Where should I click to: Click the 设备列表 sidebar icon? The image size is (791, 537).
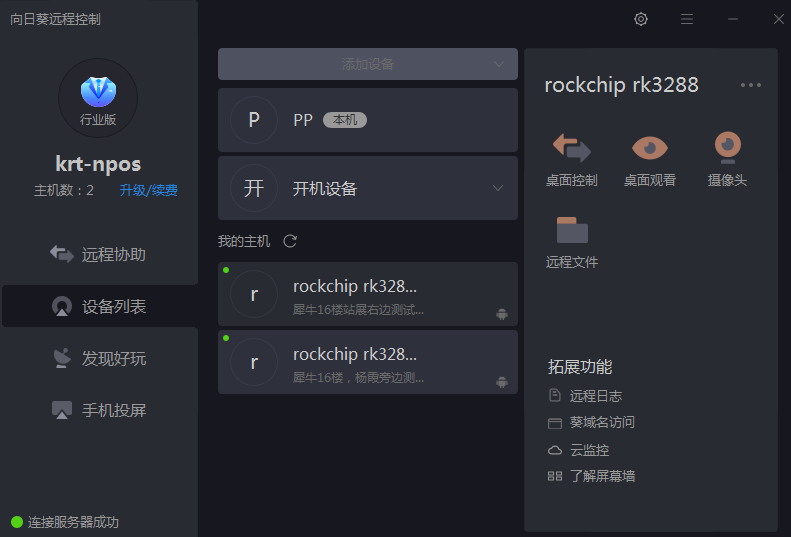[62, 306]
